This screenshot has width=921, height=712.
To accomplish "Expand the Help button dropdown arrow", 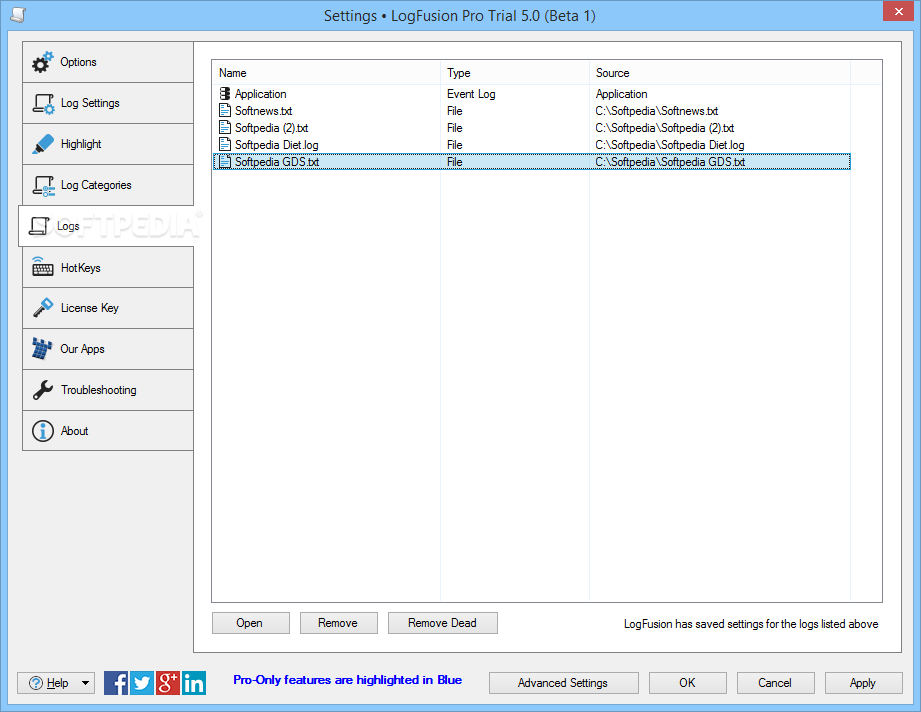I will click(x=86, y=683).
